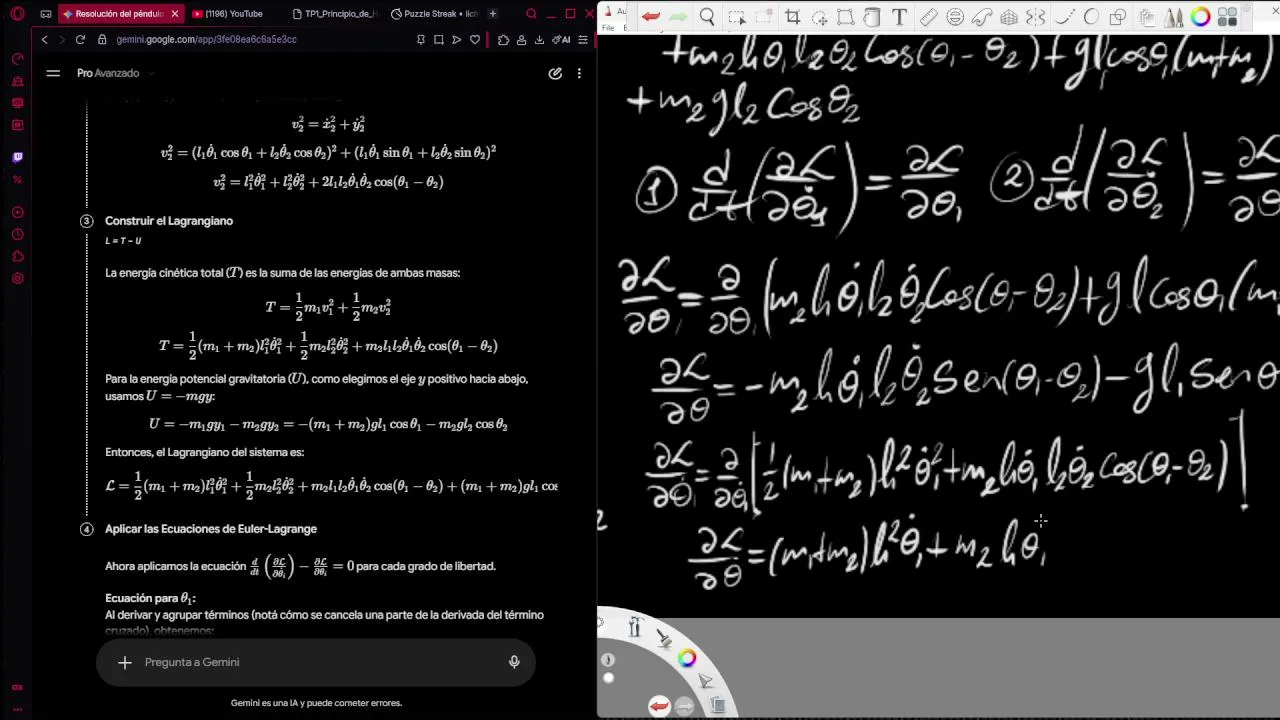Viewport: 1280px width, 720px height.
Task: Click Undo arrow in SketchBook toolbar
Action: [650, 16]
